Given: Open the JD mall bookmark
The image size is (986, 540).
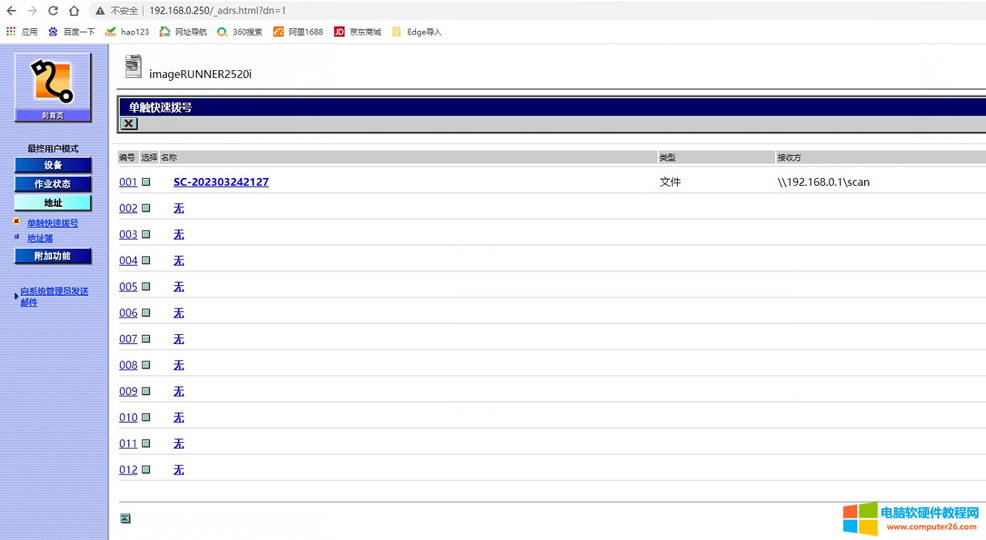Looking at the screenshot, I should (357, 31).
